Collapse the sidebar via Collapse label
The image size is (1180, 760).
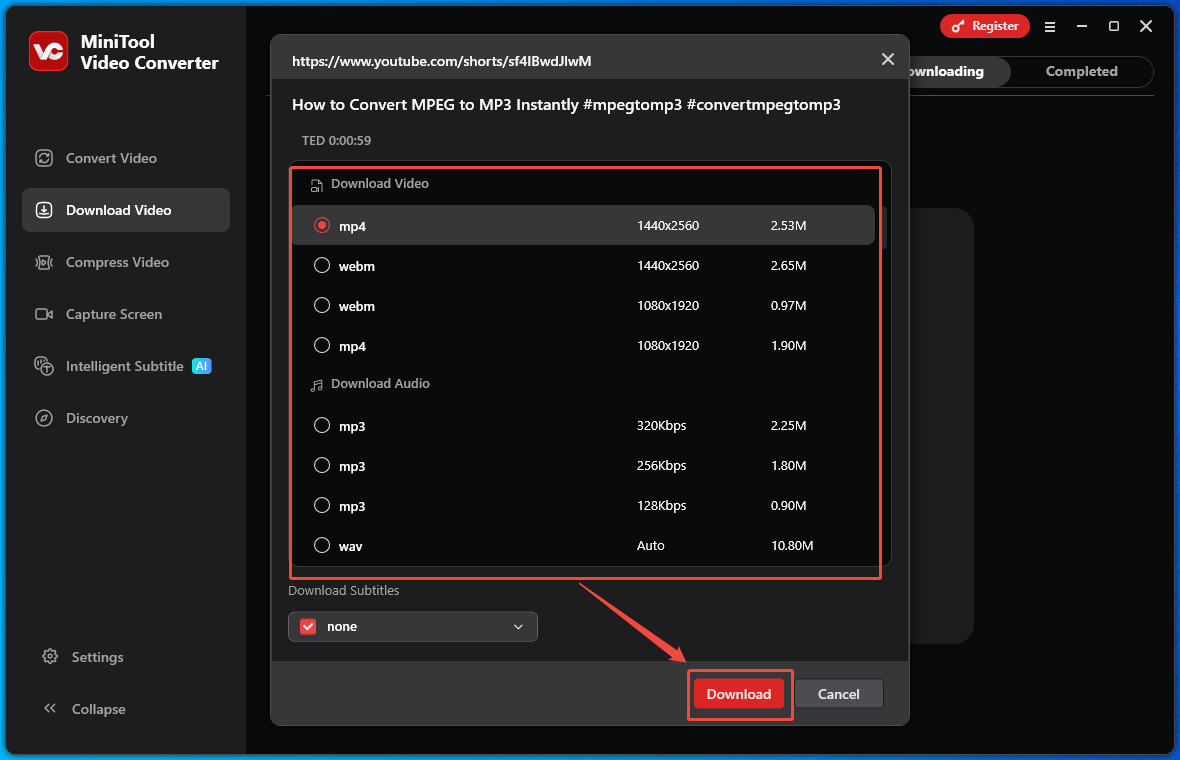pos(99,709)
